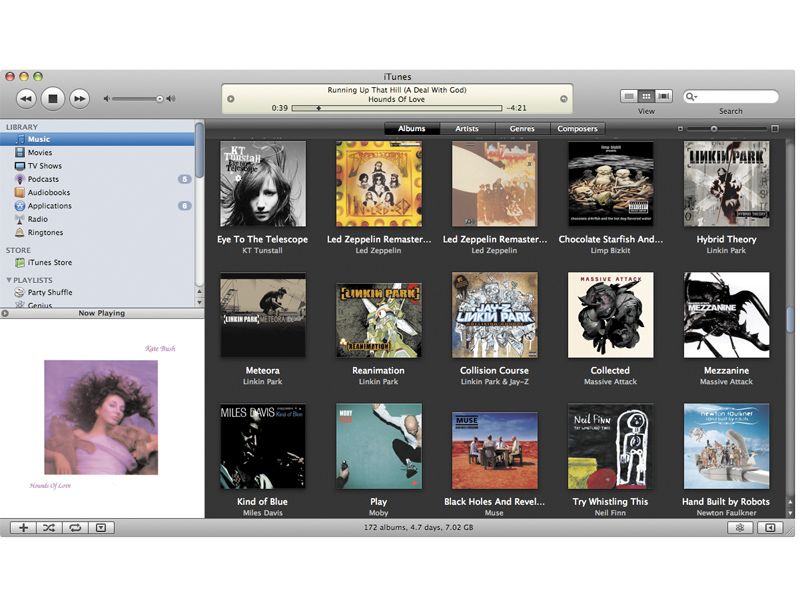
Task: Open Black Holes And Revelations cover
Action: tap(494, 451)
